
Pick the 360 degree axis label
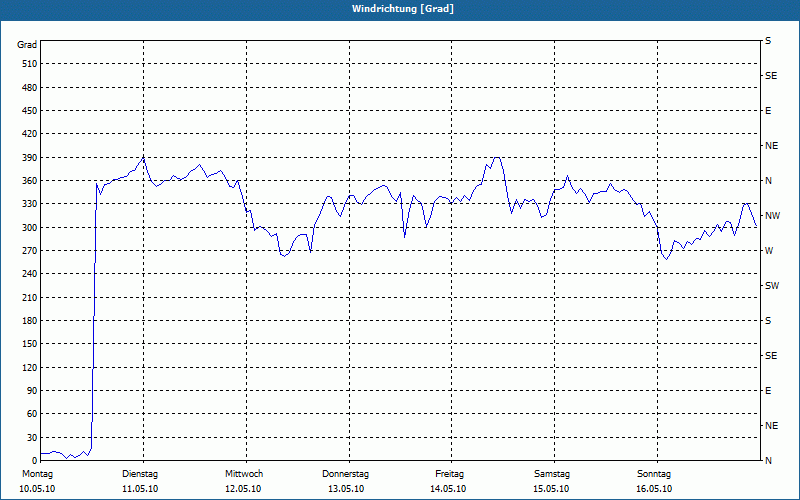pos(30,181)
